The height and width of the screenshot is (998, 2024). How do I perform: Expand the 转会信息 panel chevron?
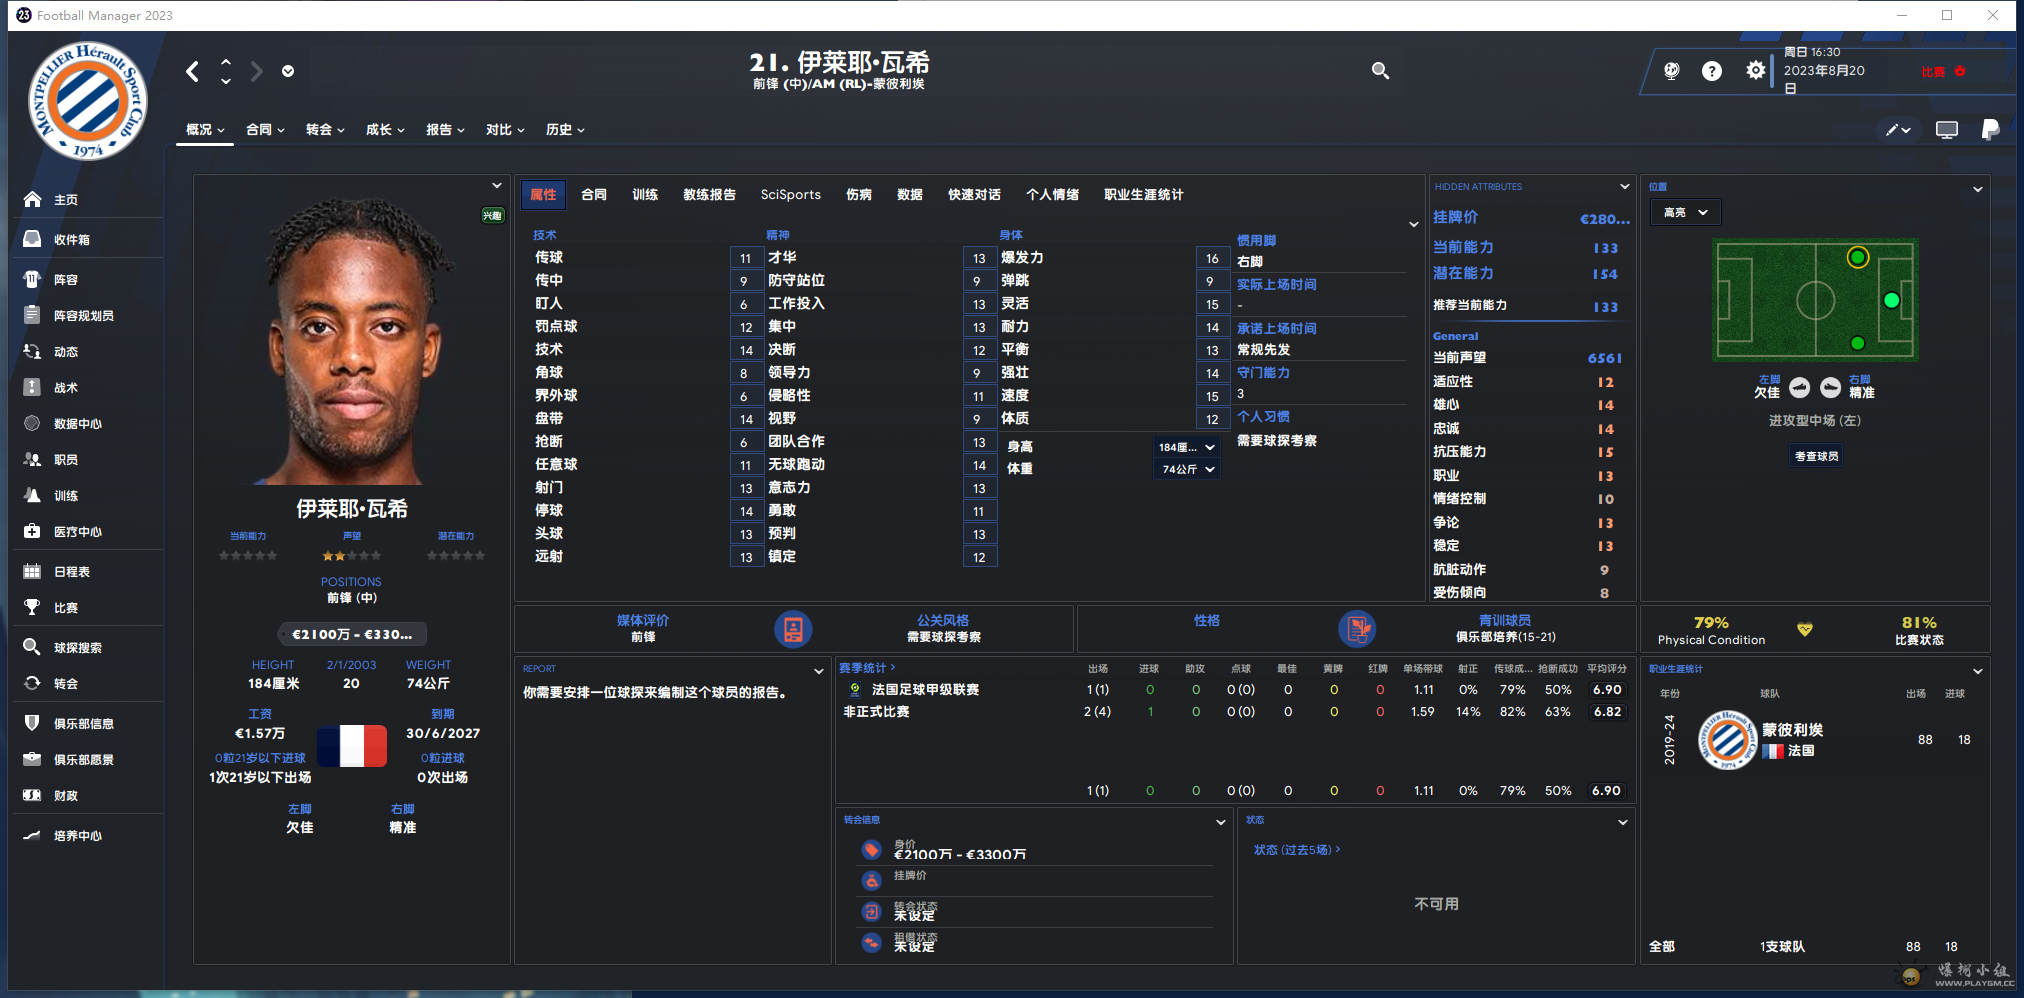click(1220, 822)
